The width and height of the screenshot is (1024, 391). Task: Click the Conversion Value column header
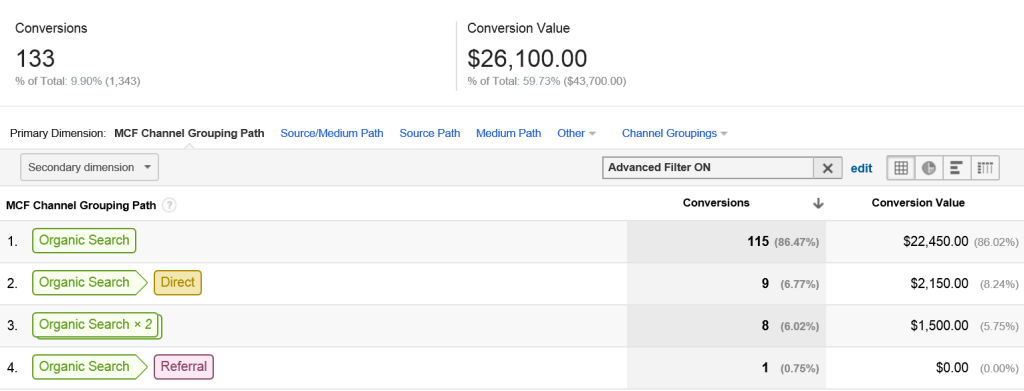click(x=918, y=203)
